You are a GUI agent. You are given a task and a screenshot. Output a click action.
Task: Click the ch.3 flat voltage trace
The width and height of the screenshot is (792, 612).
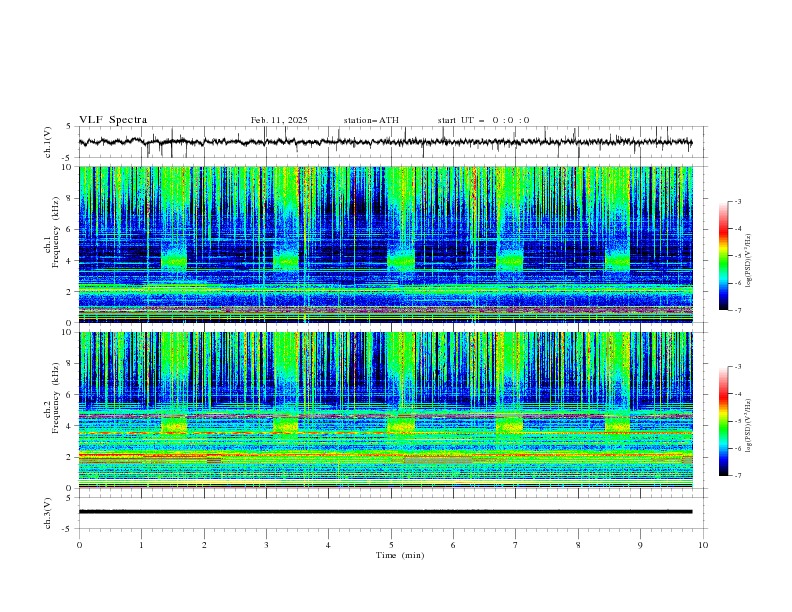pos(385,512)
